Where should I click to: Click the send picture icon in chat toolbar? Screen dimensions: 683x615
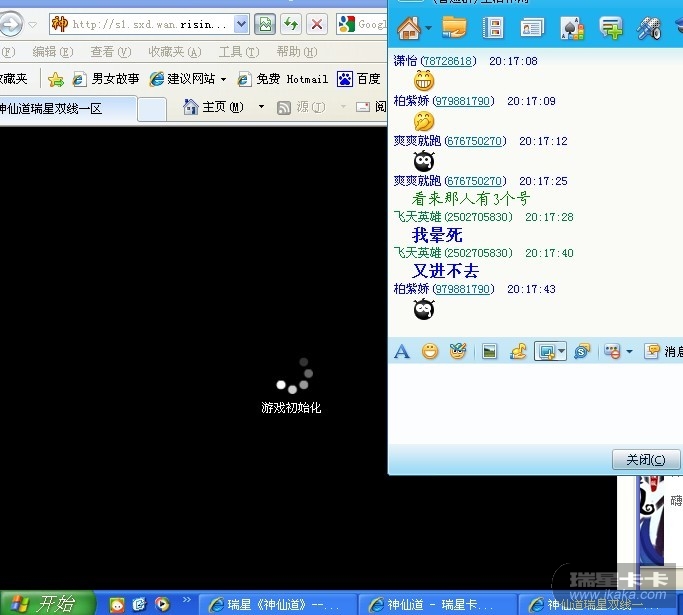coord(489,351)
